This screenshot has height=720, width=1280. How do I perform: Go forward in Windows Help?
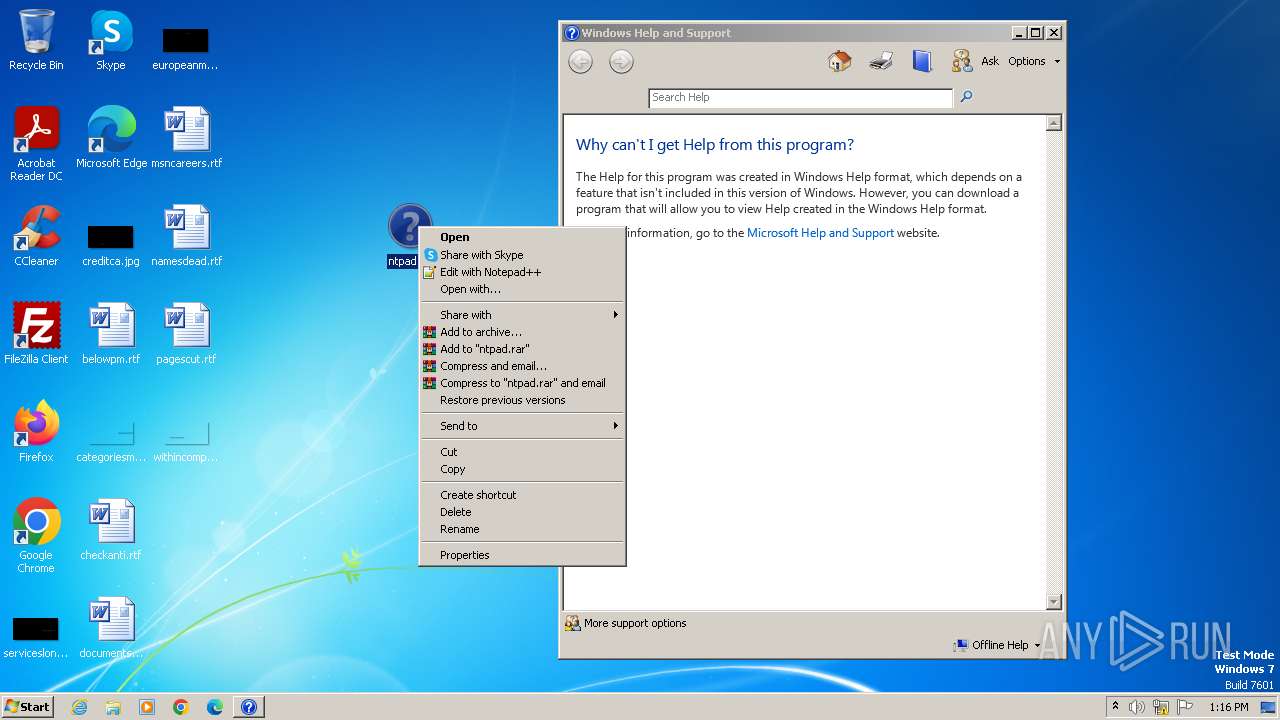pyautogui.click(x=621, y=62)
